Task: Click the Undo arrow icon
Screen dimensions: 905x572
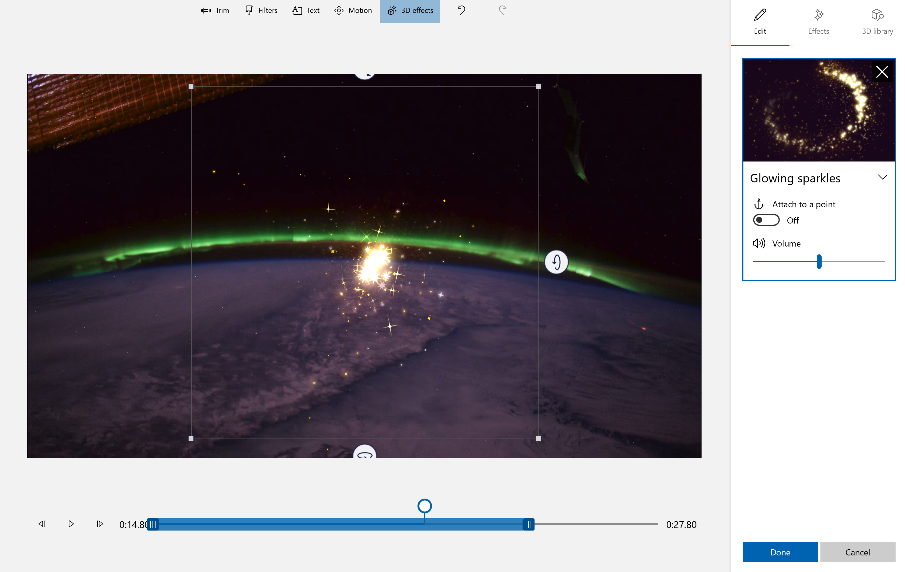Action: click(x=461, y=10)
